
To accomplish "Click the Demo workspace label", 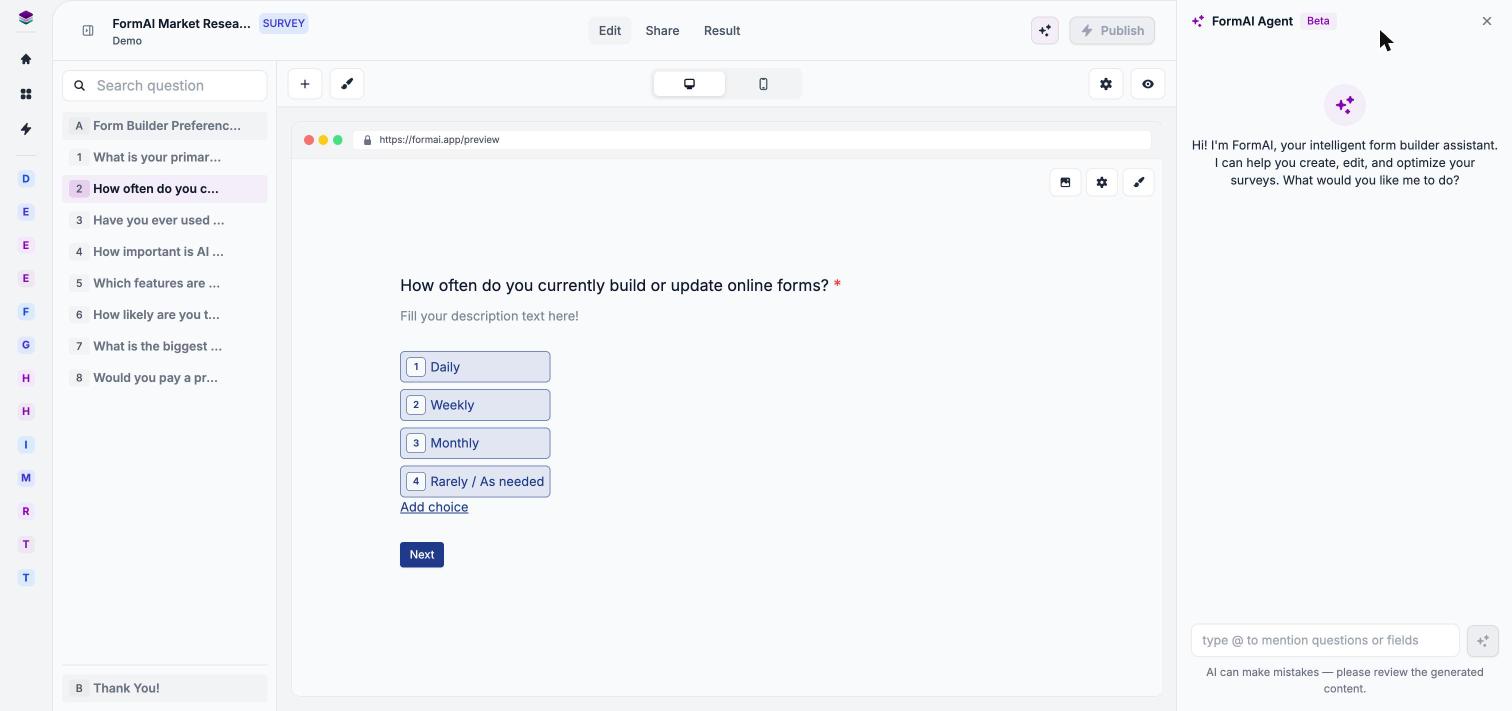I will click(127, 41).
